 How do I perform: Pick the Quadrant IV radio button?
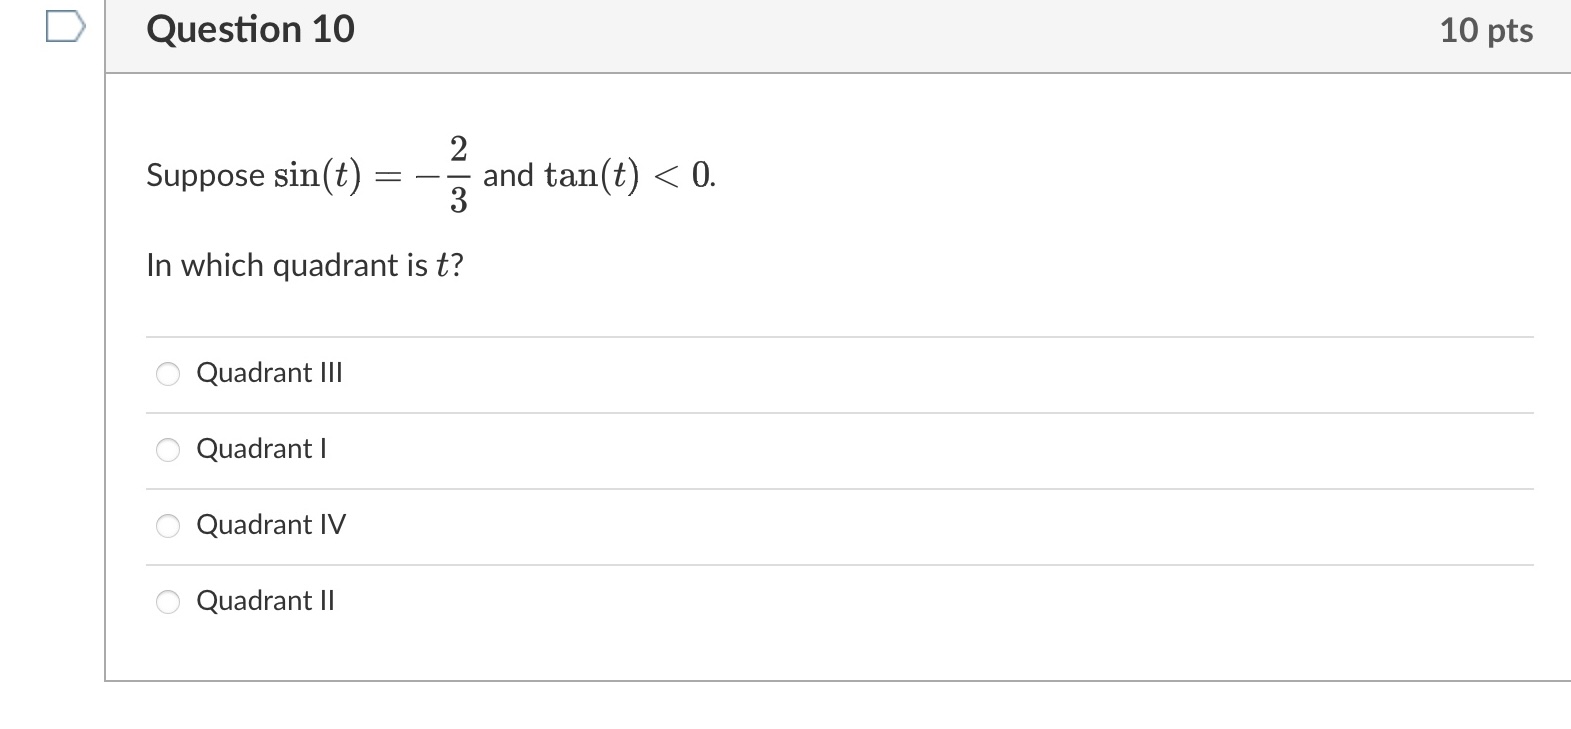pos(168,525)
